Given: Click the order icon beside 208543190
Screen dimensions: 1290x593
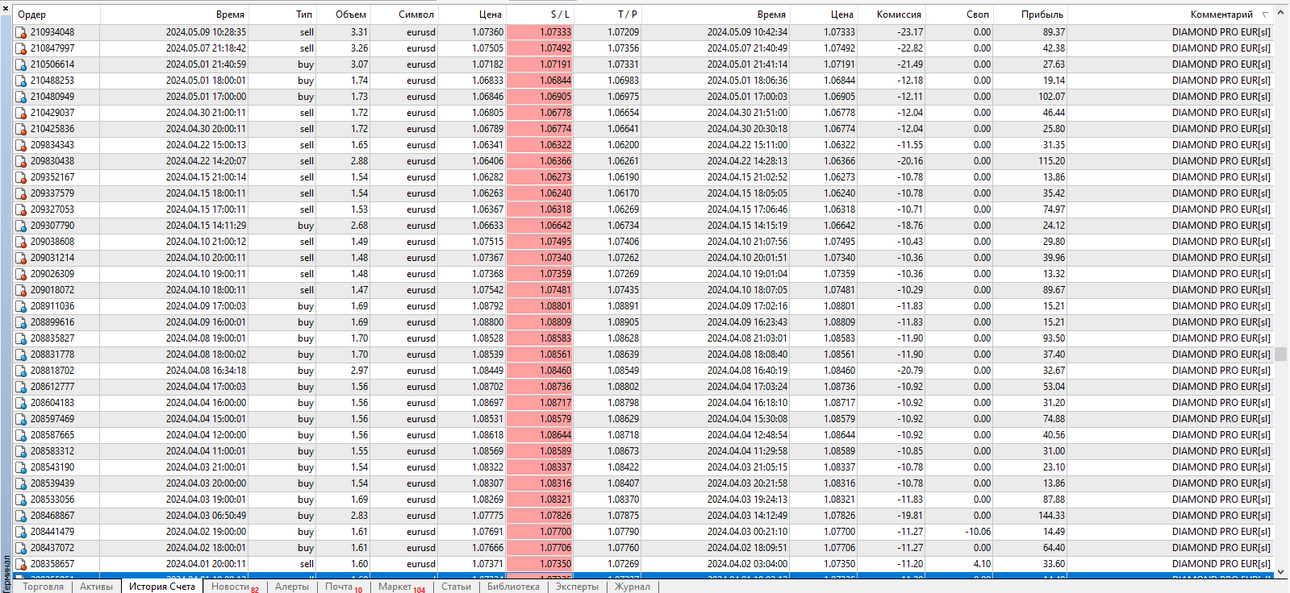Looking at the screenshot, I should point(21,467).
